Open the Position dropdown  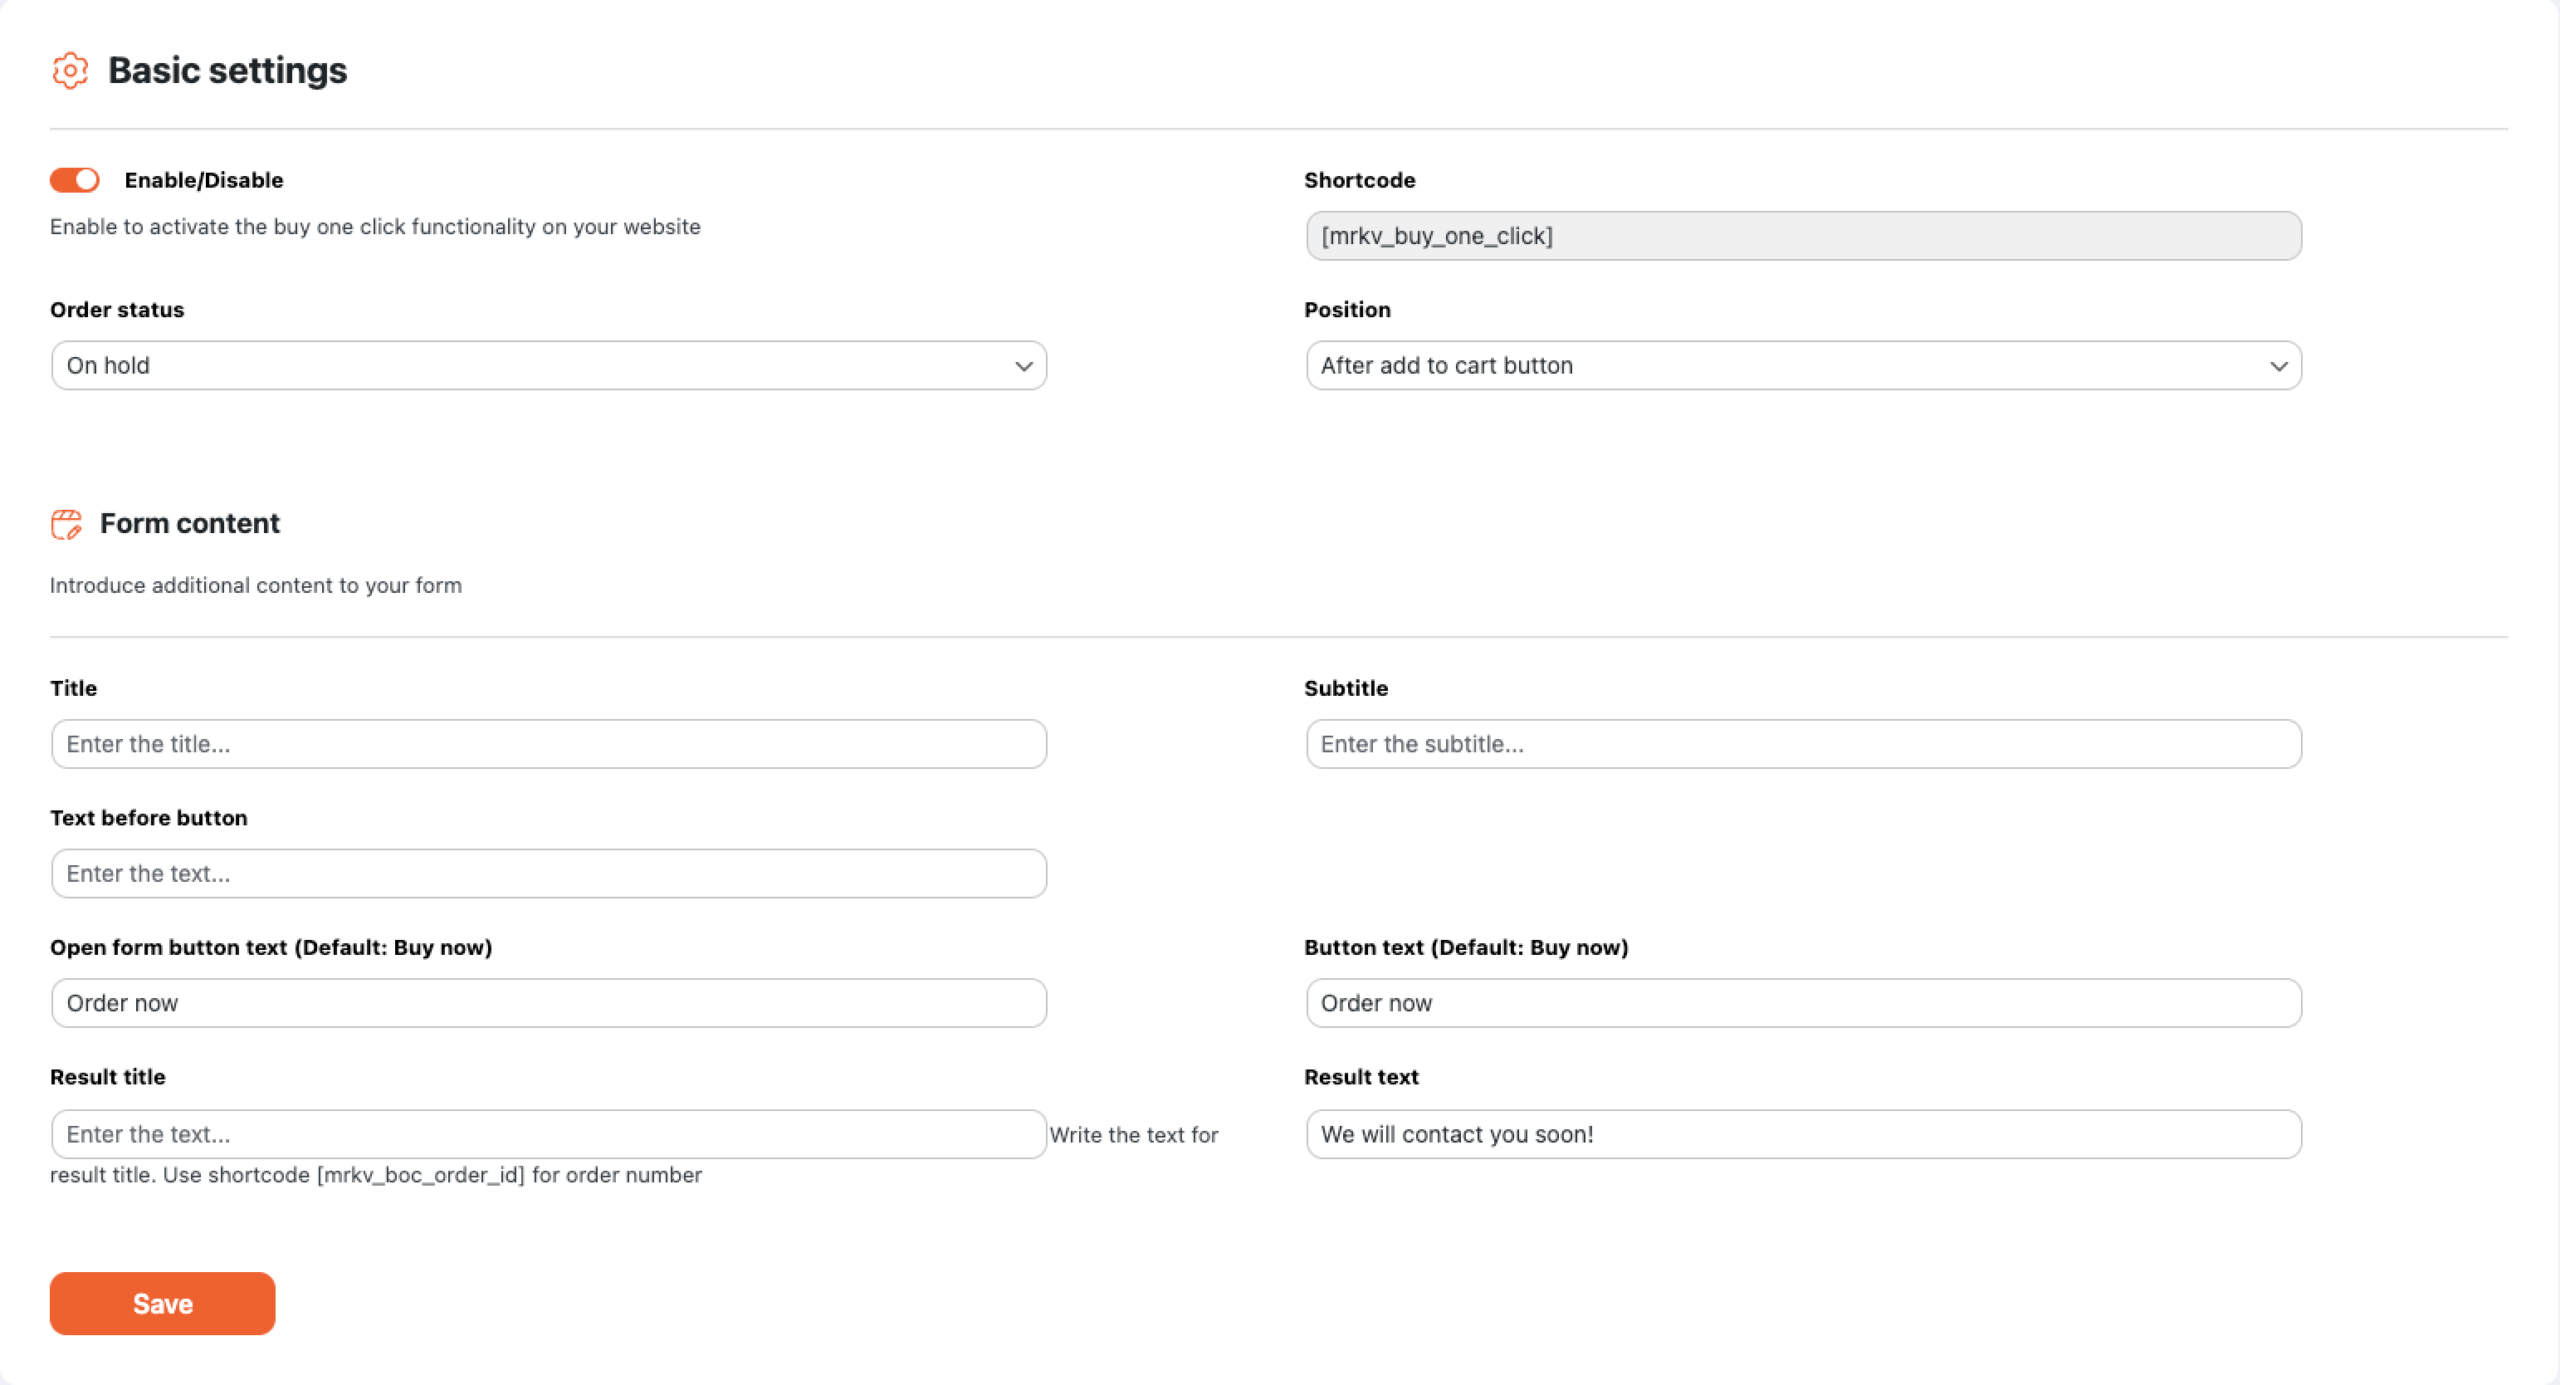(x=1802, y=366)
